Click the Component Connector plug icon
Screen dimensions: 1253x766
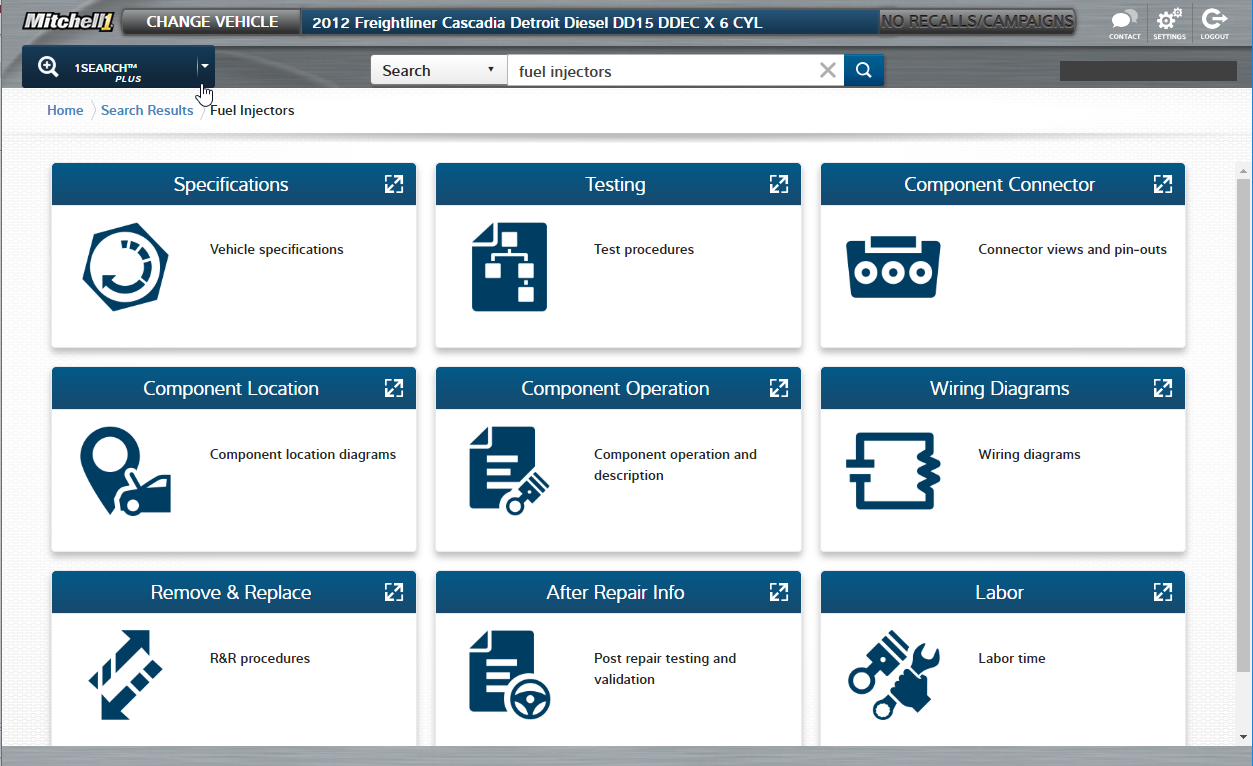coord(893,267)
